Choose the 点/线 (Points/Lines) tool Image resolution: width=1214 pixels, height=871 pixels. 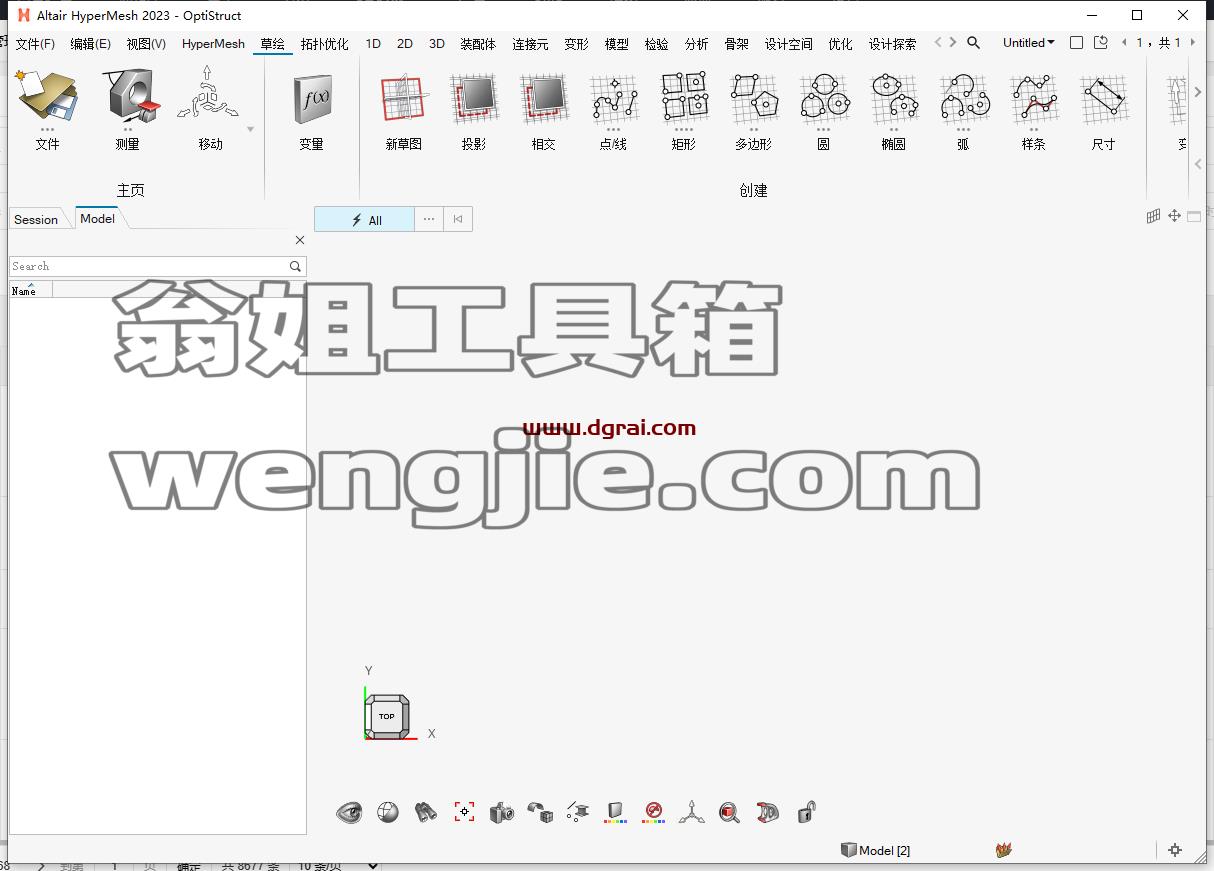pyautogui.click(x=614, y=99)
